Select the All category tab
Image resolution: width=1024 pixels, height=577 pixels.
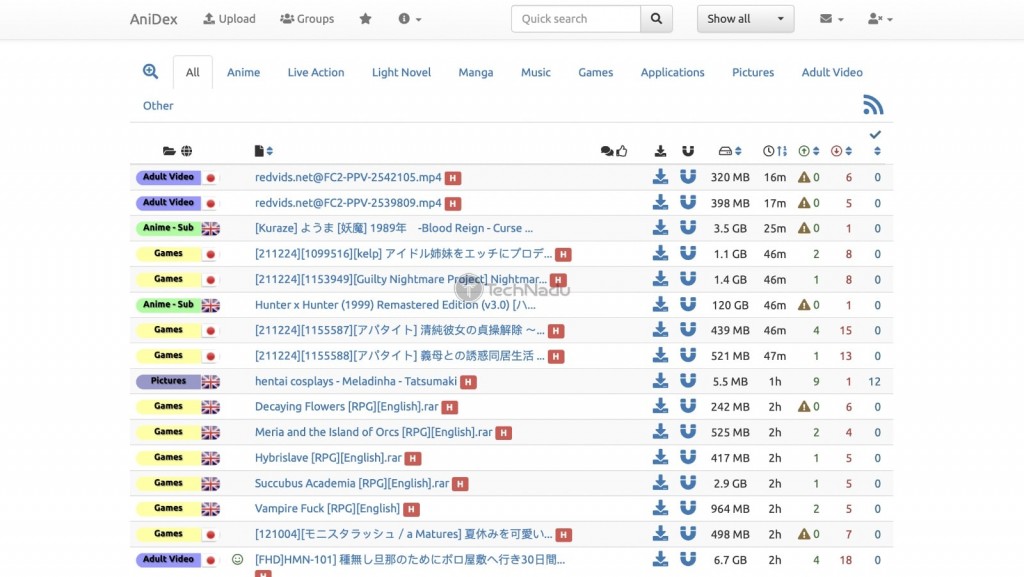click(193, 72)
